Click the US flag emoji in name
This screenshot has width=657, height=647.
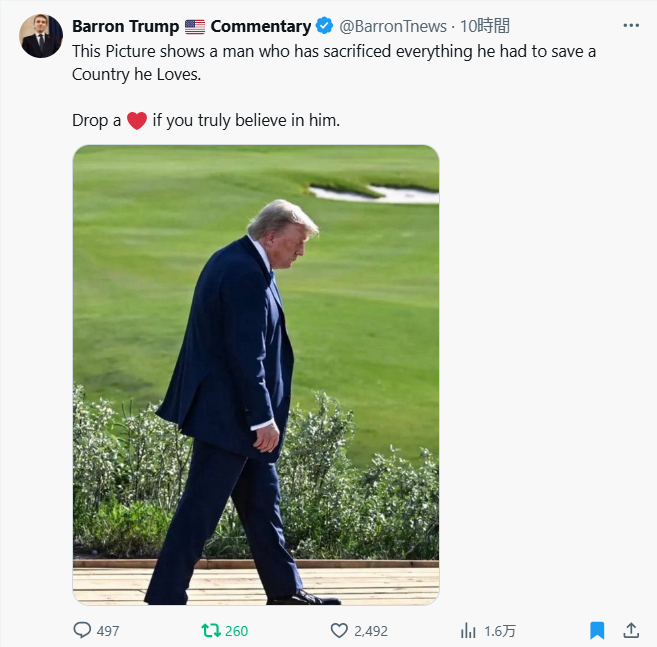coord(195,26)
